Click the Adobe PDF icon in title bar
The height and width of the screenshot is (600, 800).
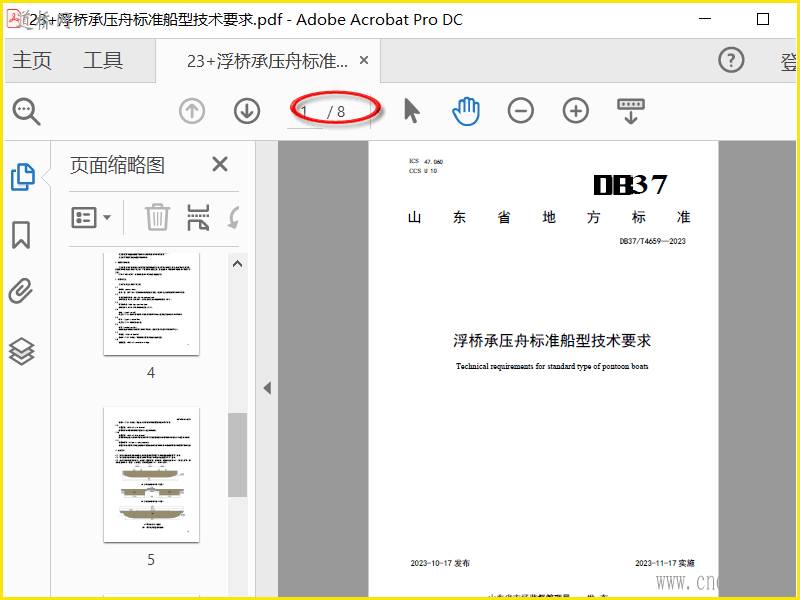tap(14, 19)
